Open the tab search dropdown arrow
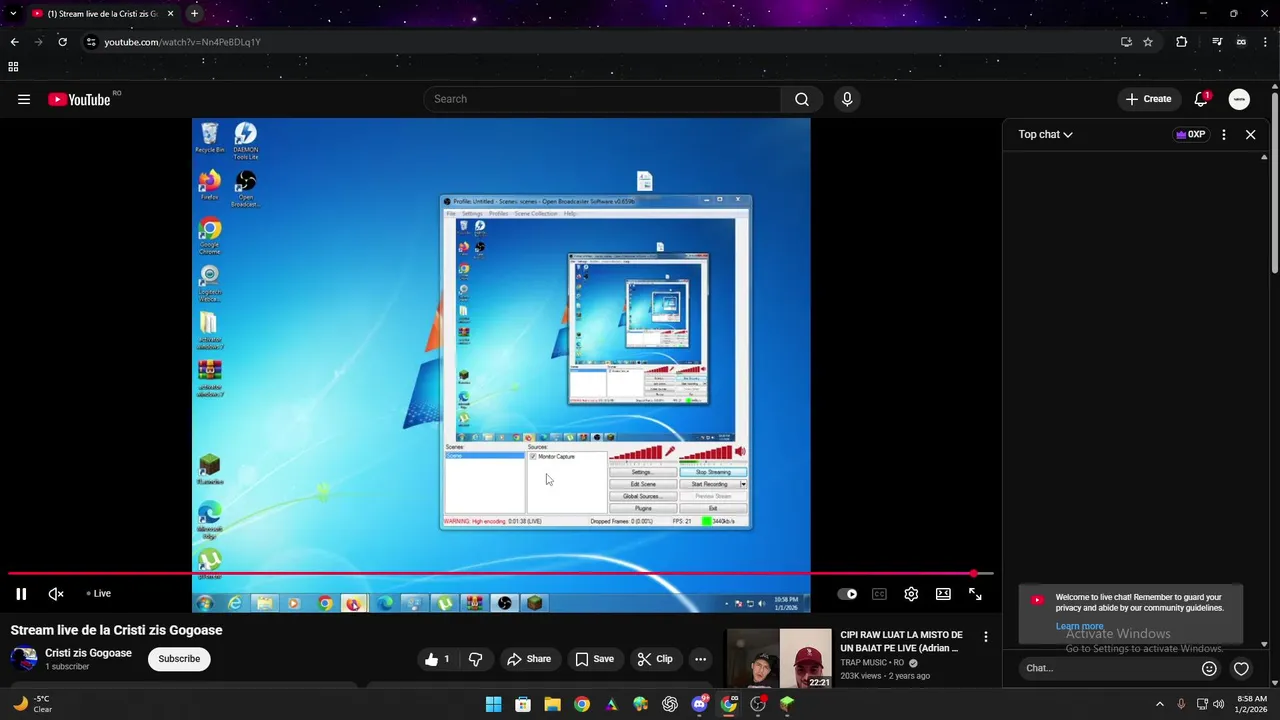Screen dimensions: 1280x720 [x=13, y=14]
